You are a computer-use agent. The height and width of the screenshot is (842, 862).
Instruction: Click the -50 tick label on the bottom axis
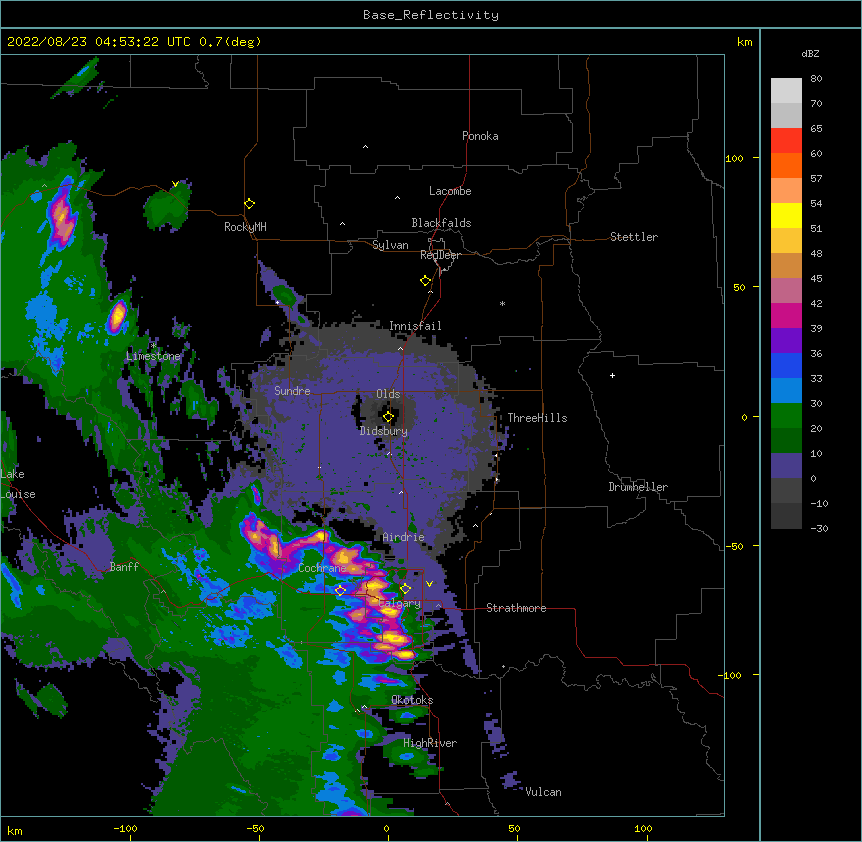(255, 828)
